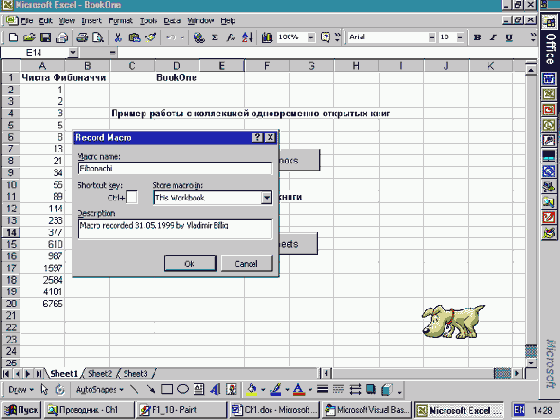Open the Store macro in dropdown
Screen dimensions: 560x420
pos(266,198)
